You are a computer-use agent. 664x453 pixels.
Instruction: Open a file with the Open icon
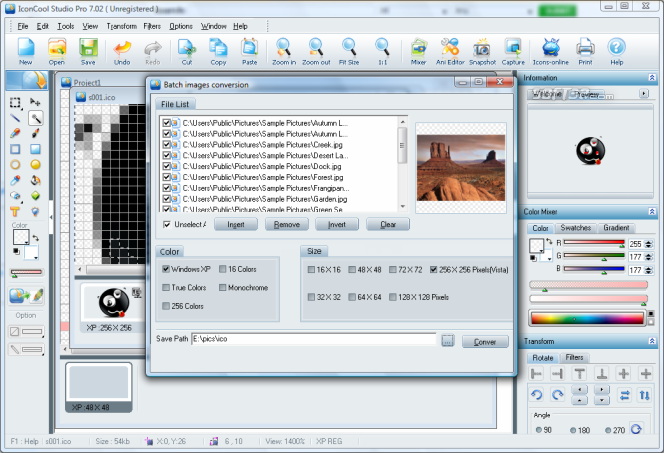click(x=56, y=51)
